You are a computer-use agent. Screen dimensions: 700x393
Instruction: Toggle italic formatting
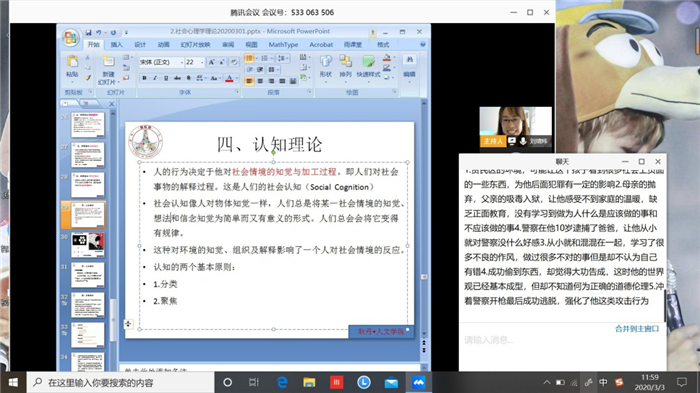tap(155, 78)
